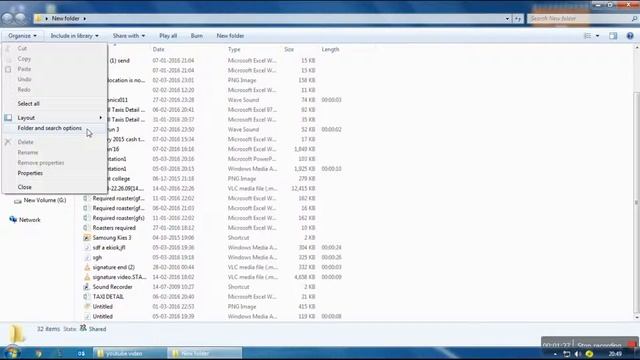Screen dimensions: 640x360
Task: Click Play all button
Action: (168, 36)
